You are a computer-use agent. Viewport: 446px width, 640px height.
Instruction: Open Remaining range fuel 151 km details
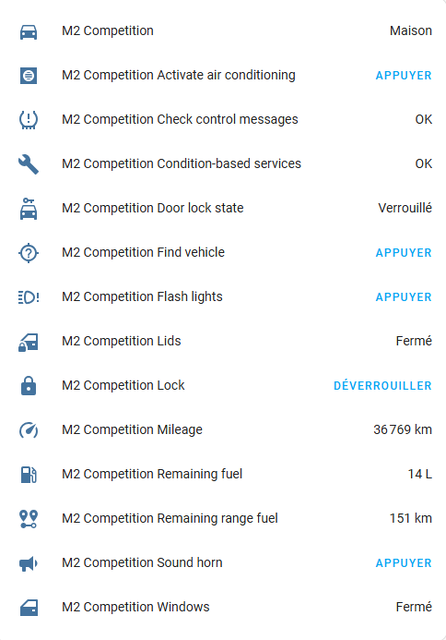(225, 518)
